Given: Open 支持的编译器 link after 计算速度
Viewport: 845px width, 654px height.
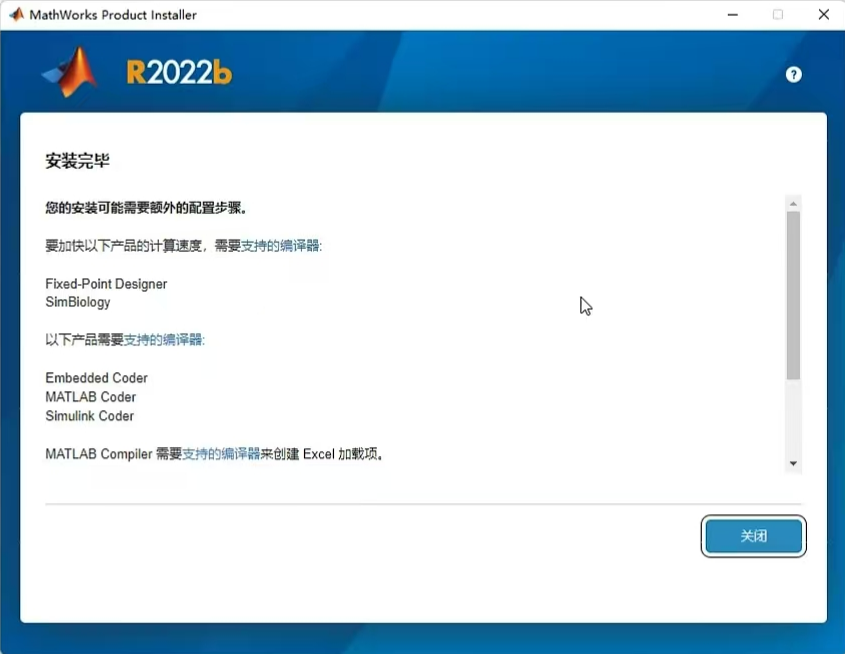Looking at the screenshot, I should coord(280,246).
